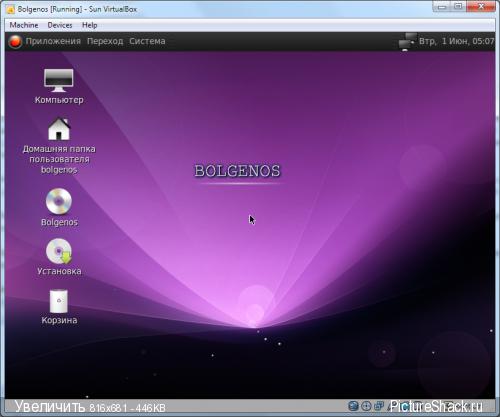
Task: Open the Help menu
Action: tap(90, 25)
